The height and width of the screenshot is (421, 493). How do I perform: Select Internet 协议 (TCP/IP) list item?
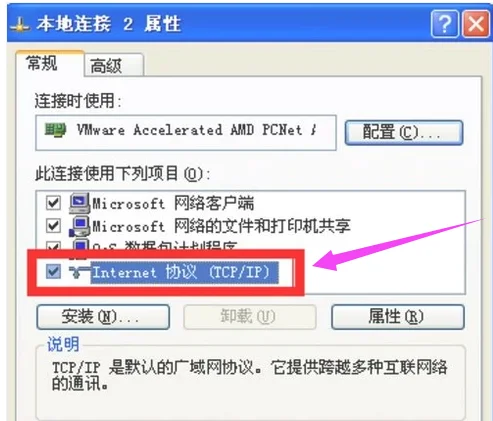click(x=185, y=272)
